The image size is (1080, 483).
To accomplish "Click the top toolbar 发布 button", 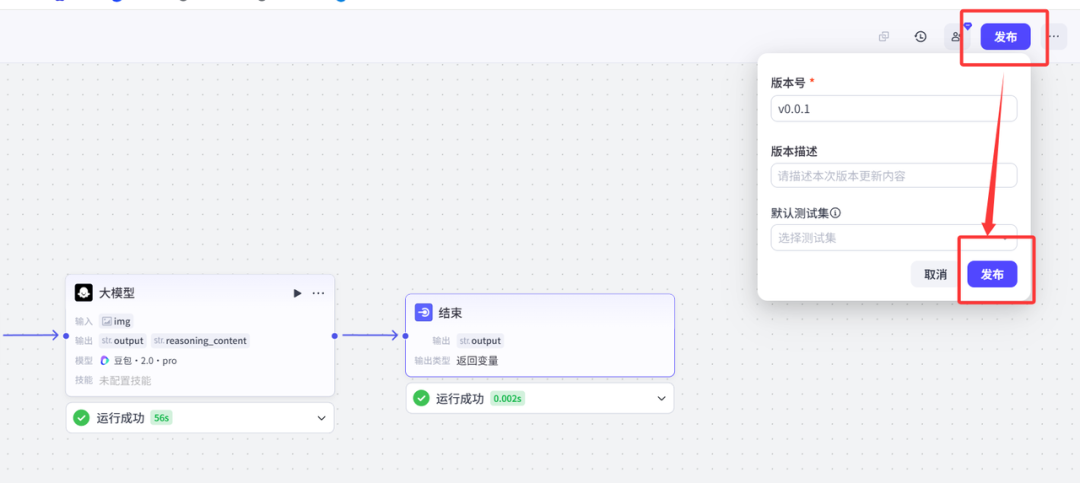I will [x=1005, y=37].
